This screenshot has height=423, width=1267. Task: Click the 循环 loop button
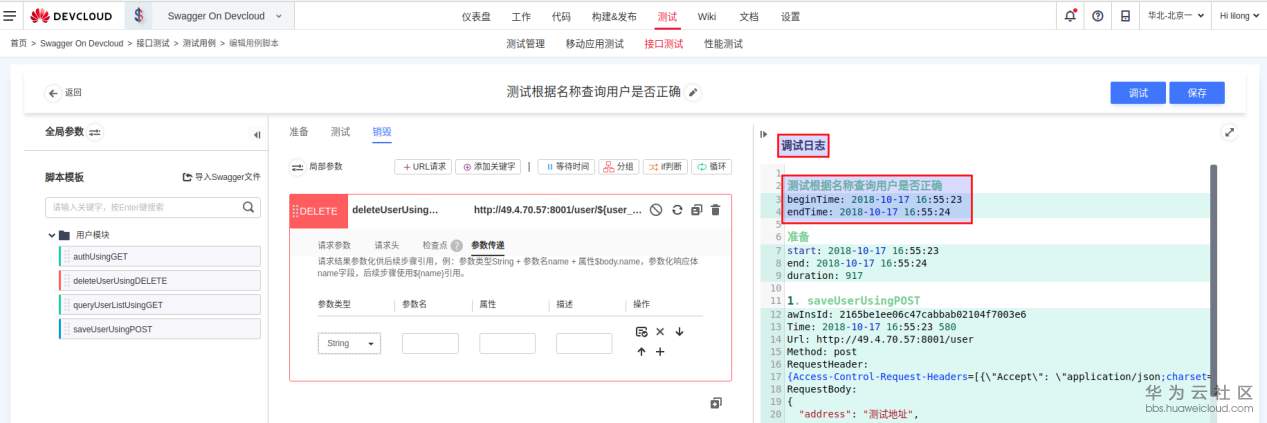point(712,167)
